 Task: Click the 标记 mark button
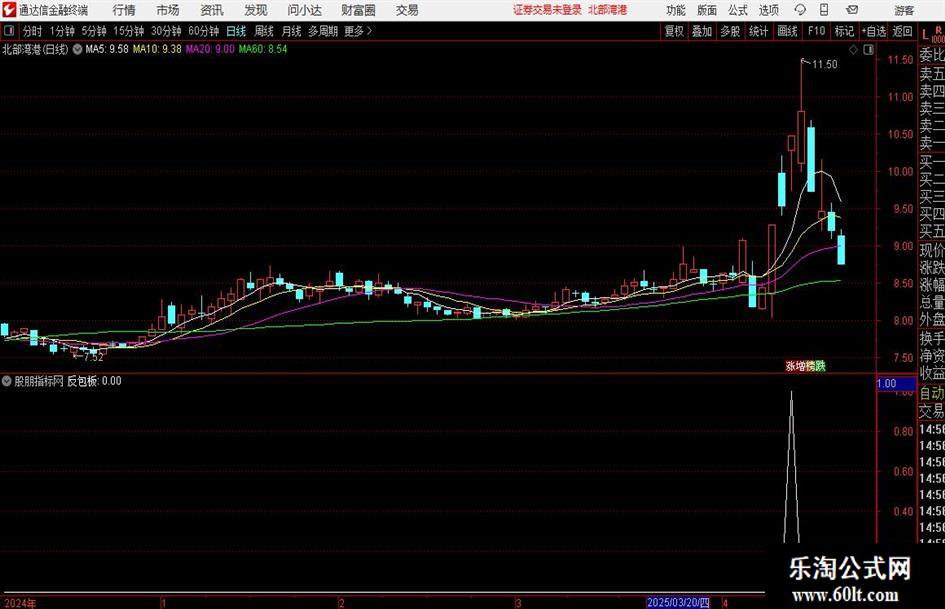pyautogui.click(x=844, y=31)
